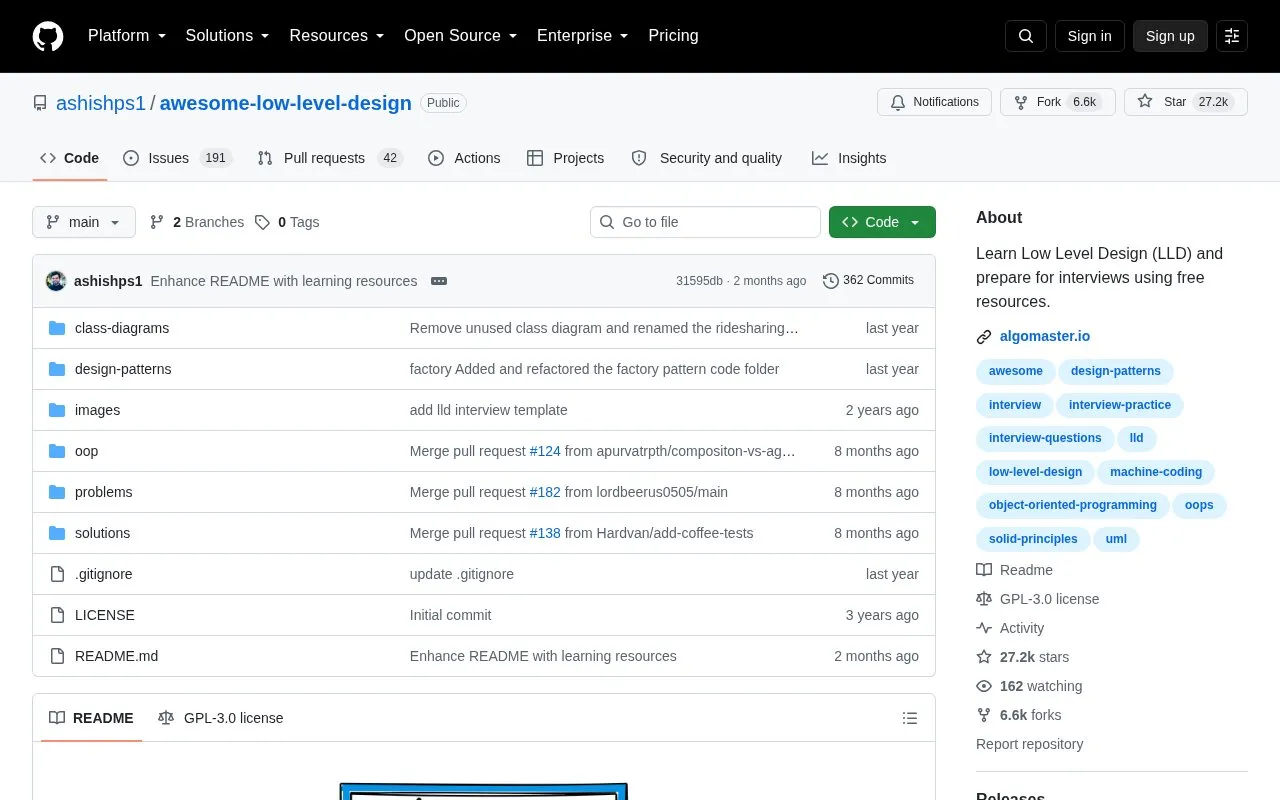1280x800 pixels.
Task: Click the search magnifier button
Action: coord(1026,36)
